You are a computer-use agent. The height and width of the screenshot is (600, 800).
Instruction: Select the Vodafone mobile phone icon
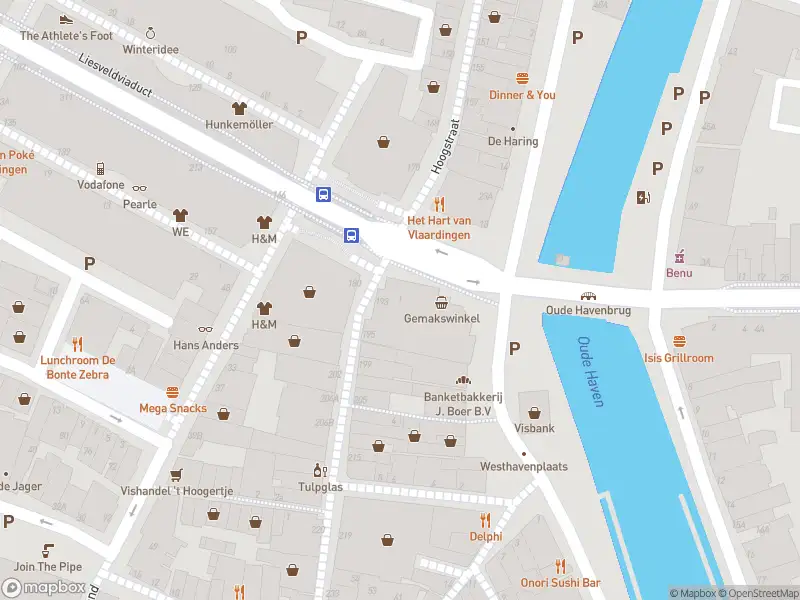101,168
